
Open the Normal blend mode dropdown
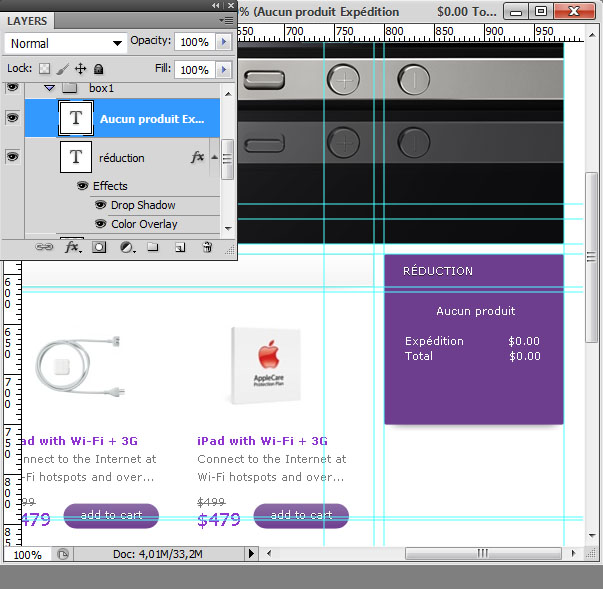coord(65,43)
